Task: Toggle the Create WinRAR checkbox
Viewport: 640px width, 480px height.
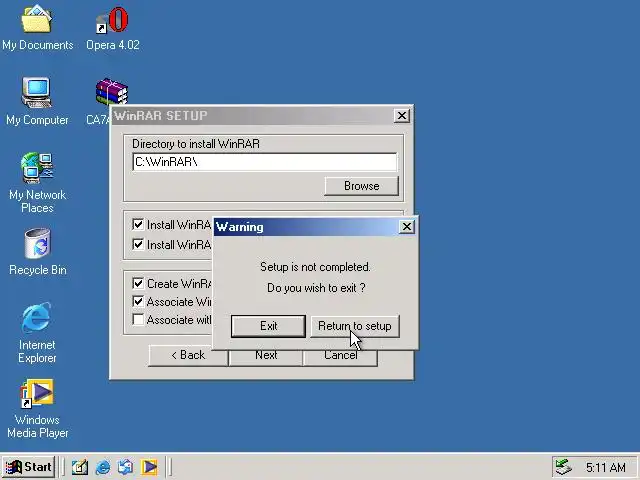Action: tap(138, 283)
